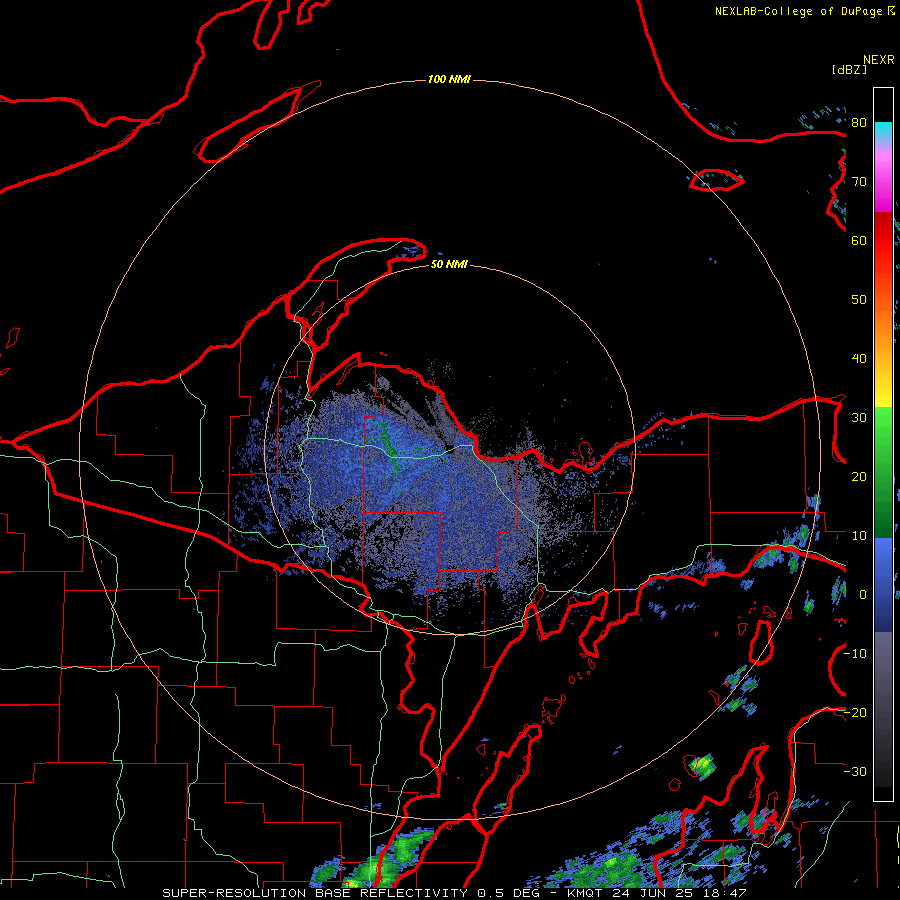The image size is (900, 900).
Task: Click the 70 value on dBZ scale
Action: [859, 182]
